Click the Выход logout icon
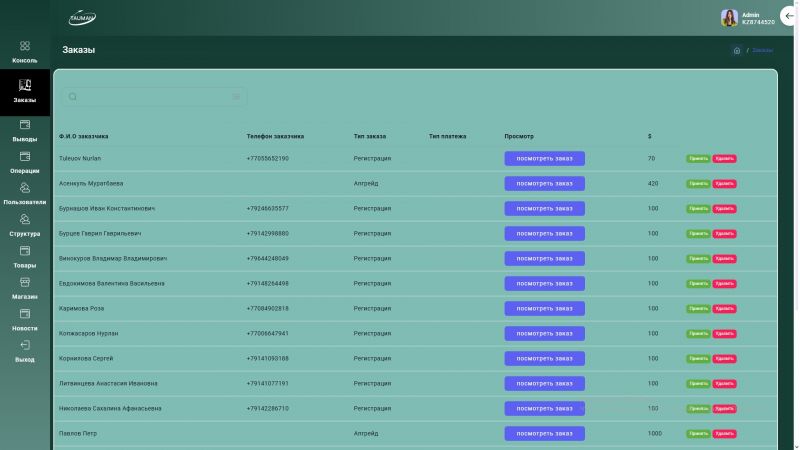The height and width of the screenshot is (450, 800). [25, 345]
